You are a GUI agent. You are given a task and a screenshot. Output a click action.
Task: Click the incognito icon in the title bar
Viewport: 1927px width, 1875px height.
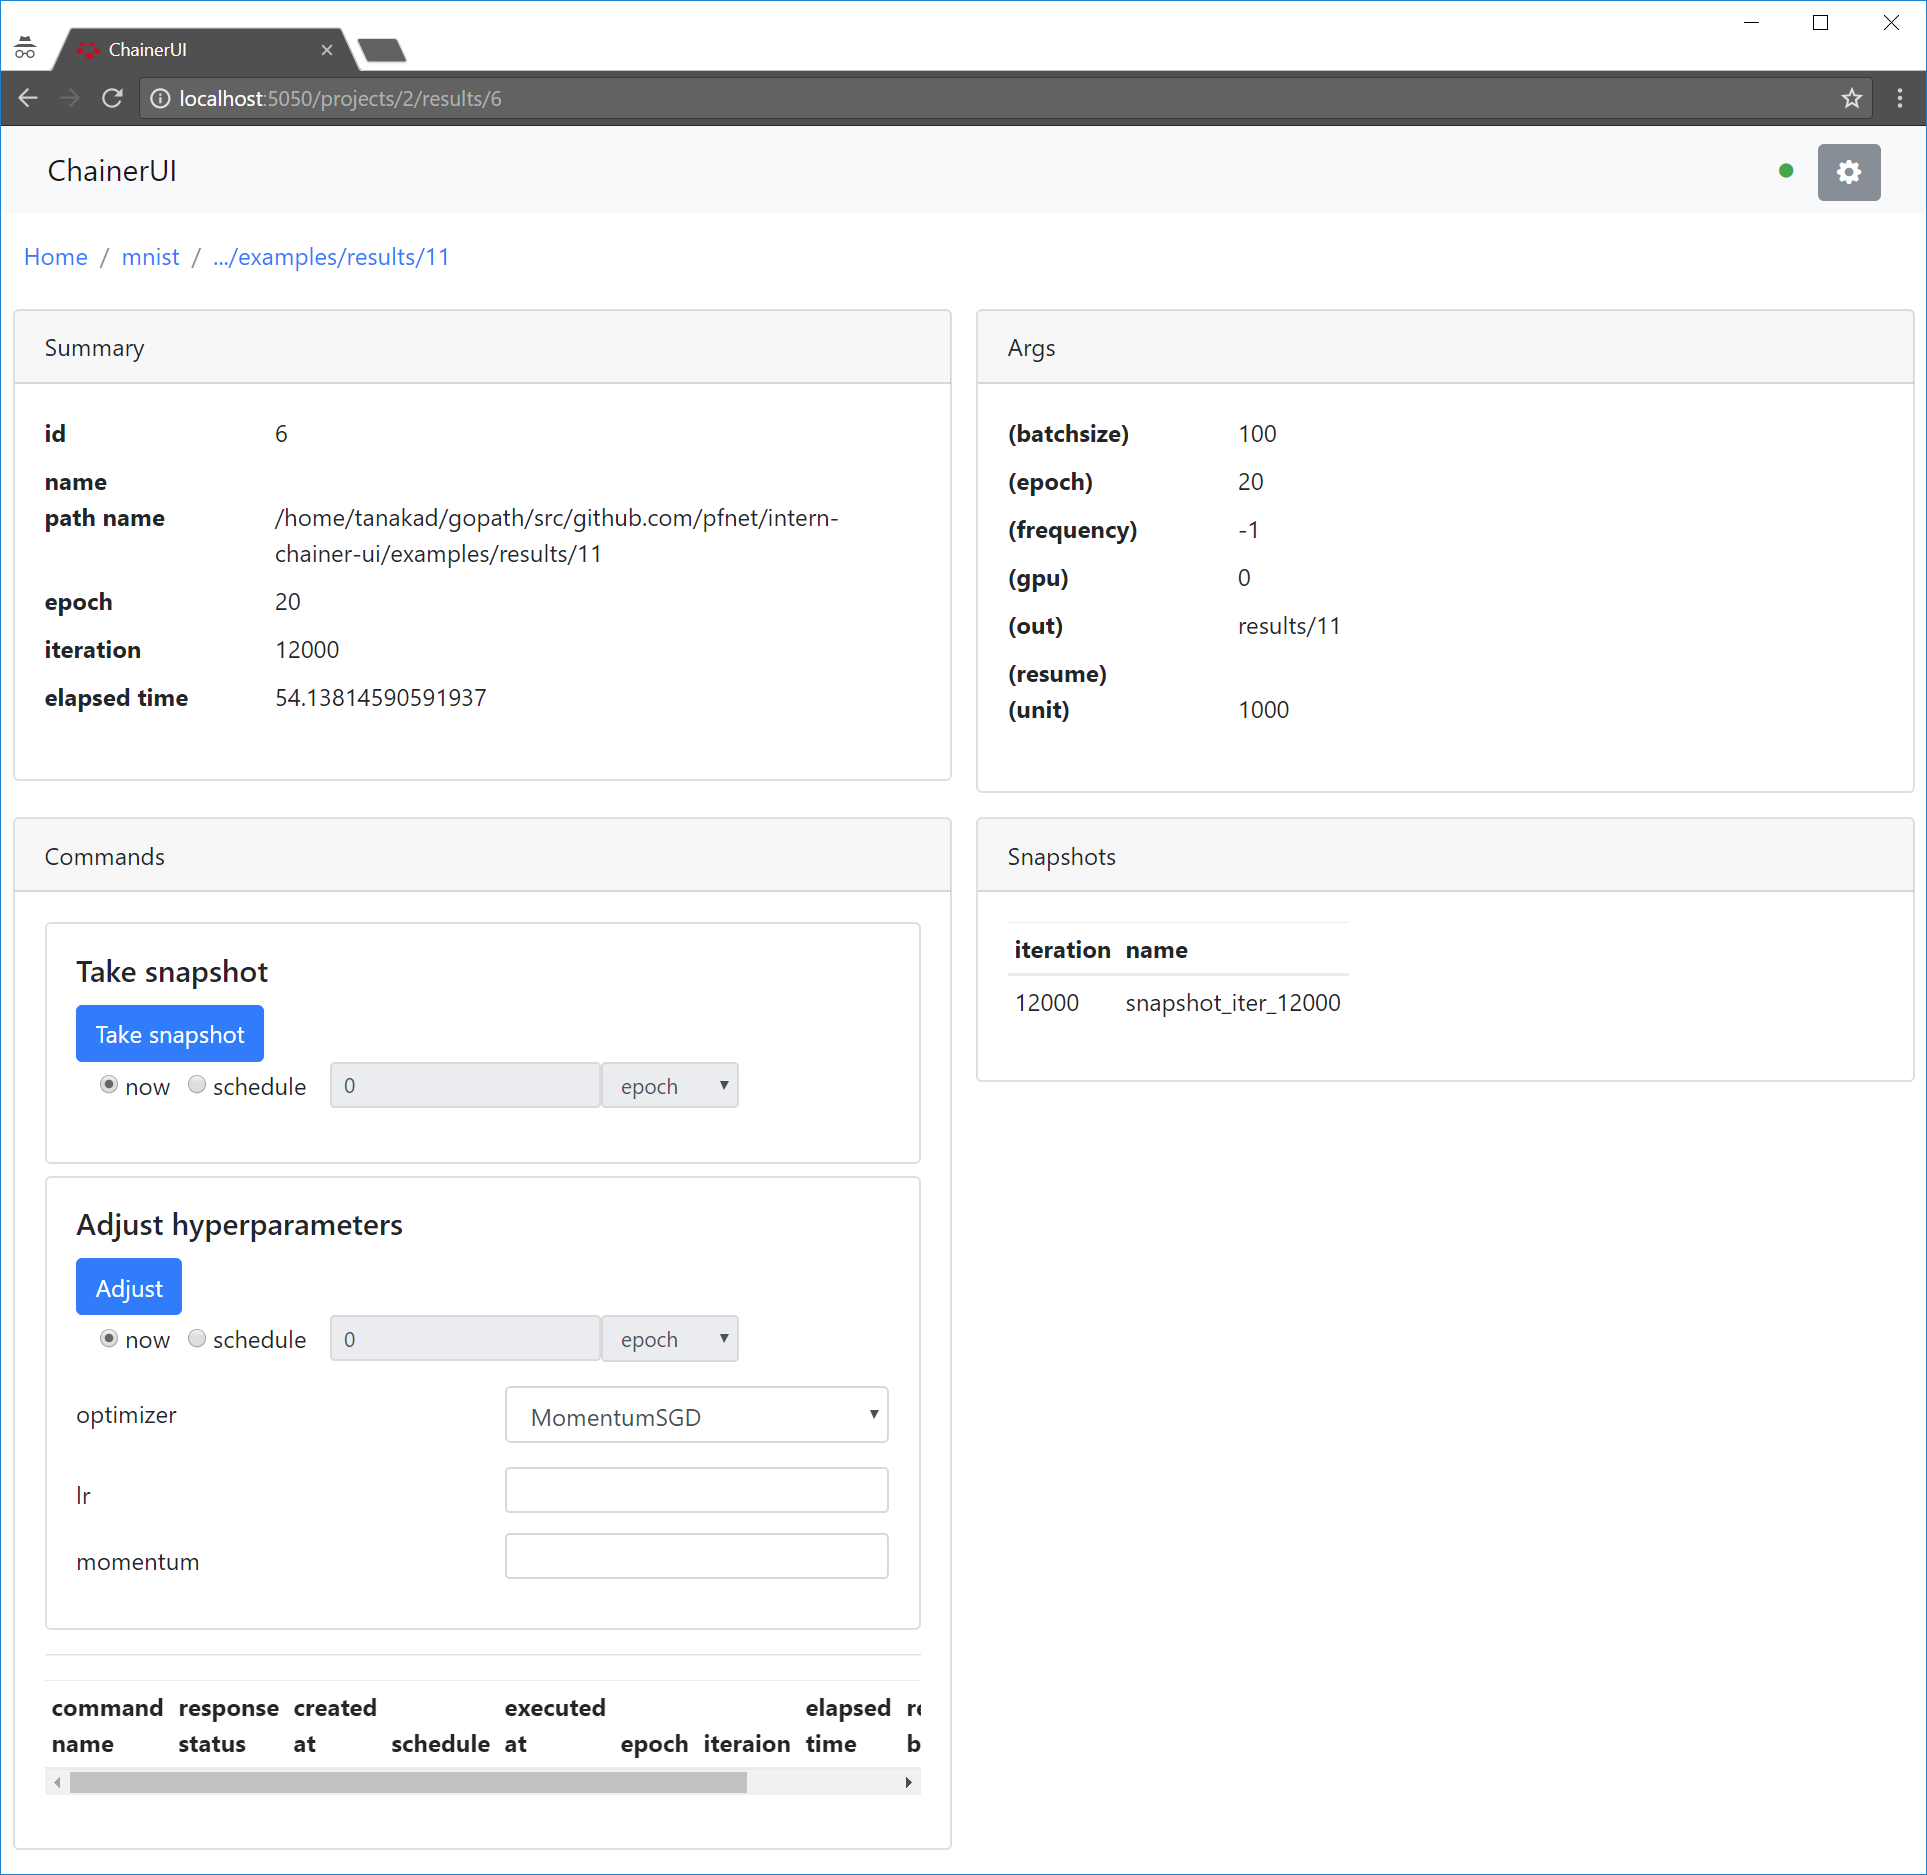click(x=25, y=48)
